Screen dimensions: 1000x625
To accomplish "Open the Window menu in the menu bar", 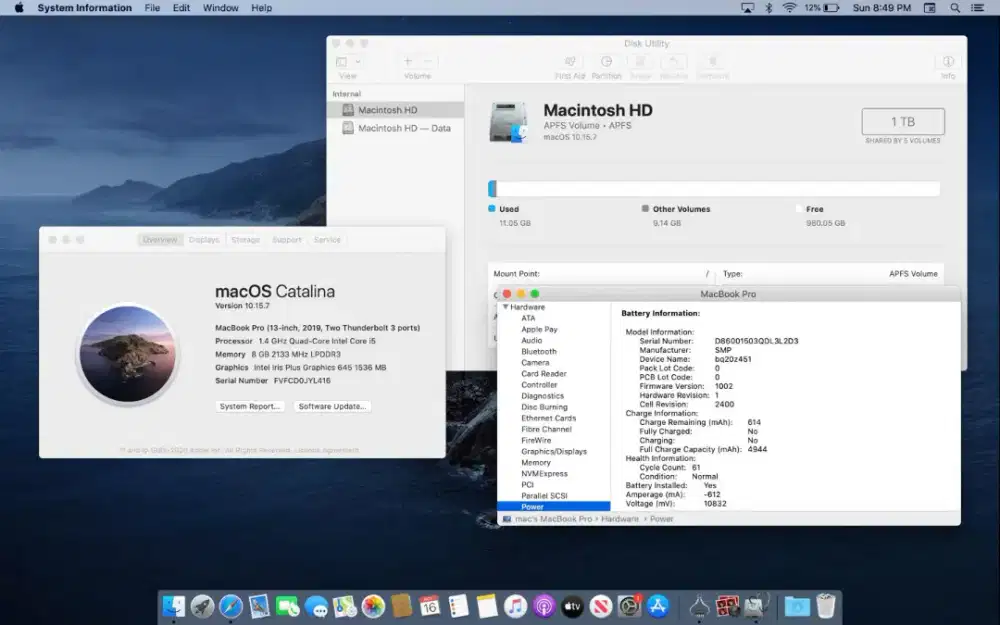I will (x=220, y=8).
